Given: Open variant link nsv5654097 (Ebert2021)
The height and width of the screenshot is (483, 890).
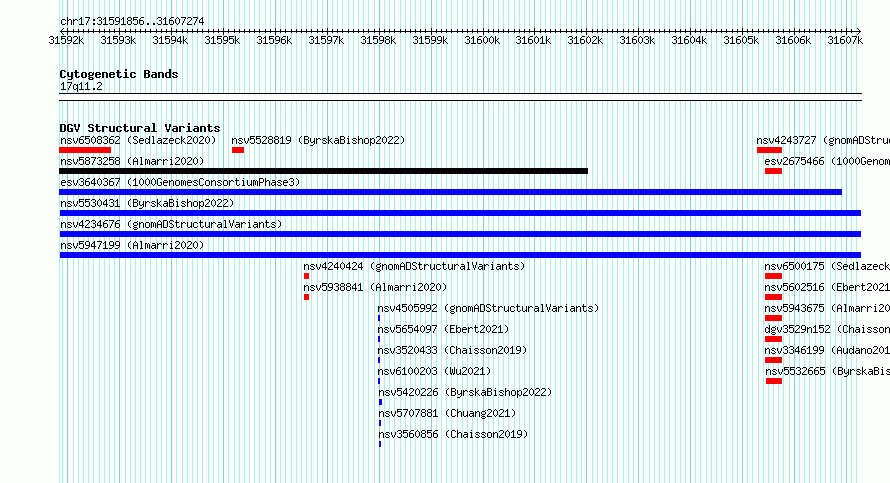Looking at the screenshot, I should (444, 329).
